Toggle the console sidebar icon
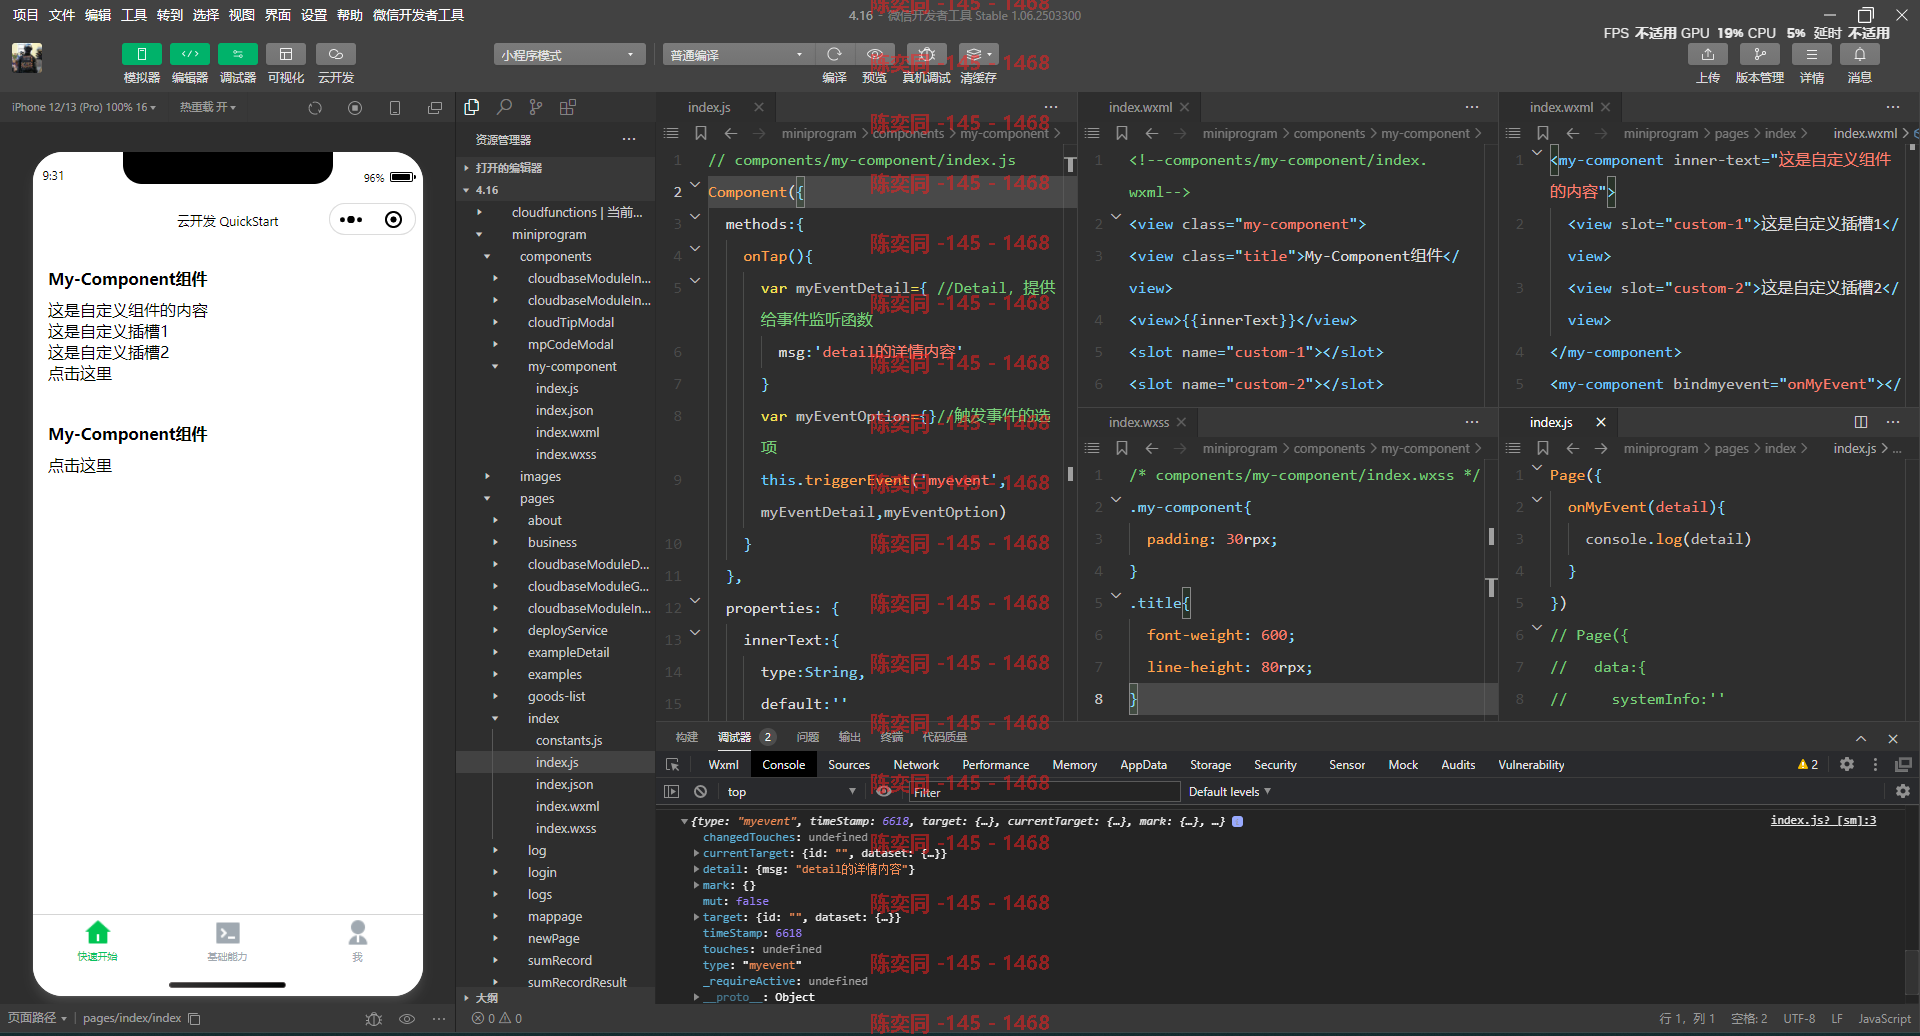Image resolution: width=1920 pixels, height=1036 pixels. pos(672,791)
